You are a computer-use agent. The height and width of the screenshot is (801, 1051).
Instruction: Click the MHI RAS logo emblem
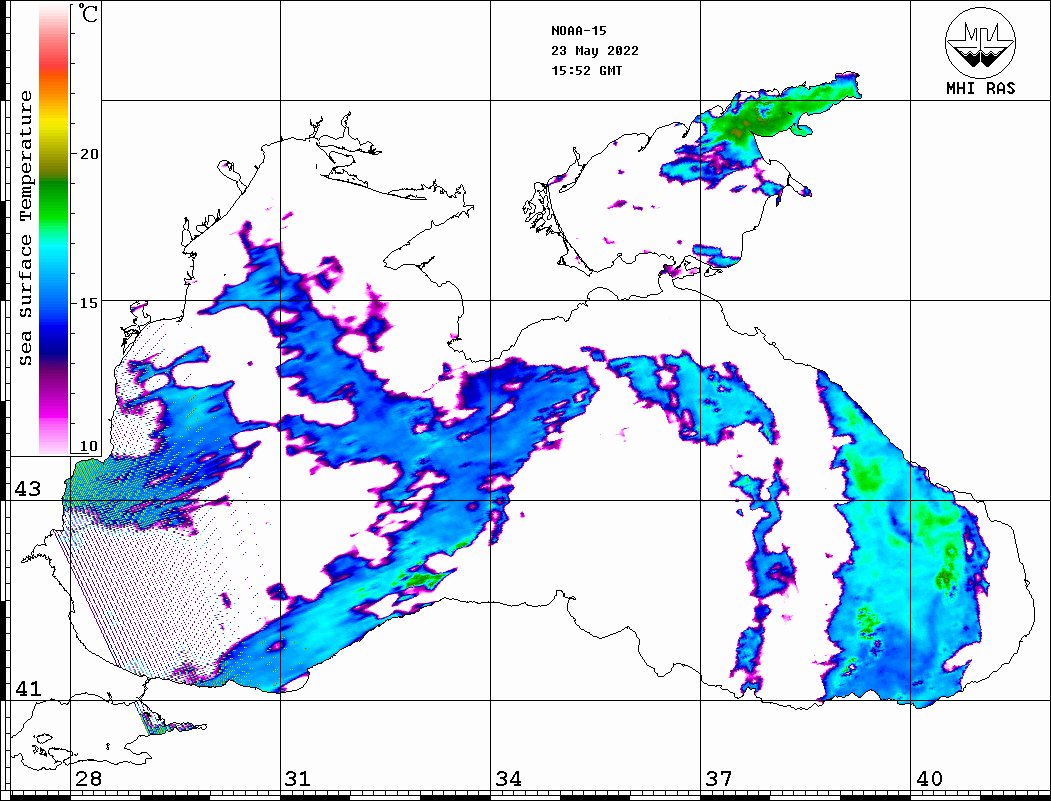pyautogui.click(x=980, y=42)
